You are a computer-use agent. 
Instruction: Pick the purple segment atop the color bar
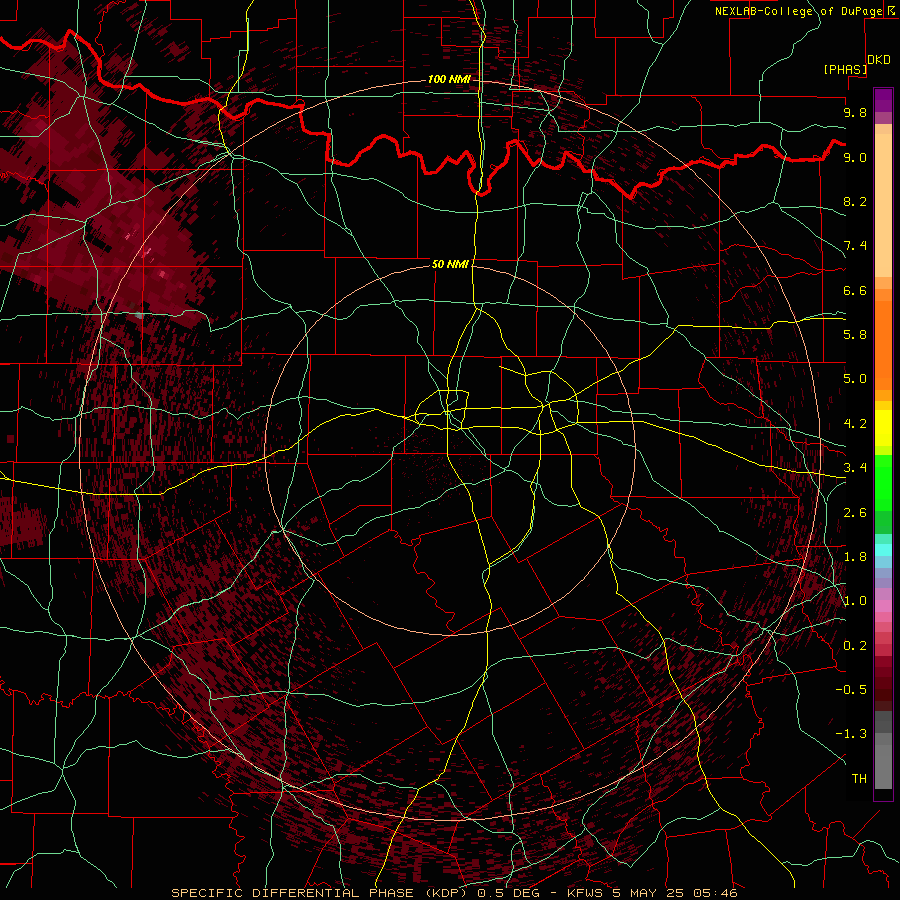click(x=883, y=100)
